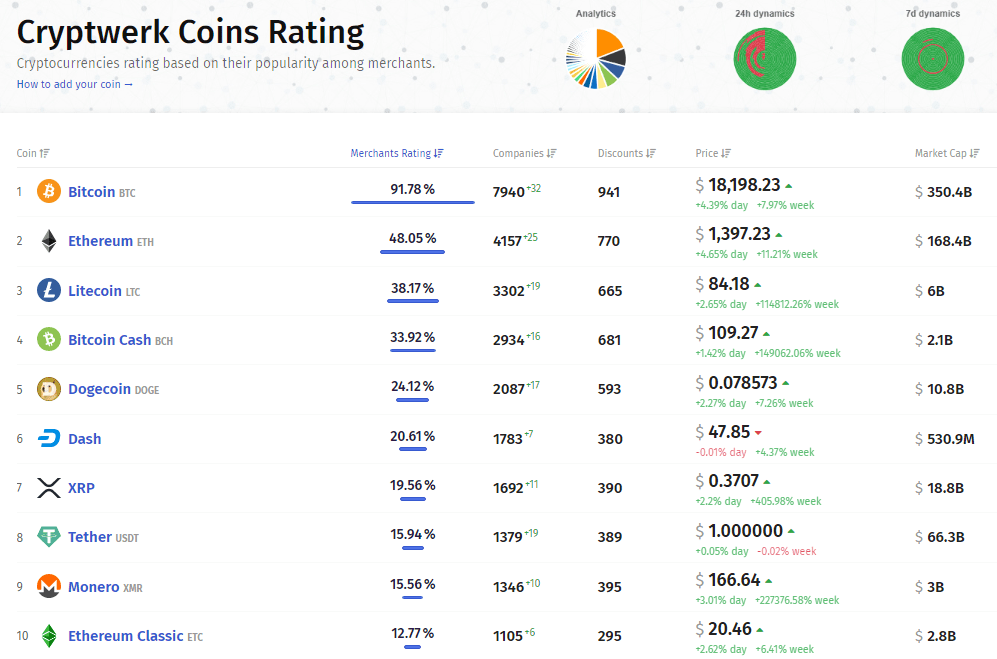Select the Dash logo icon
The width and height of the screenshot is (997, 659).
pos(48,438)
